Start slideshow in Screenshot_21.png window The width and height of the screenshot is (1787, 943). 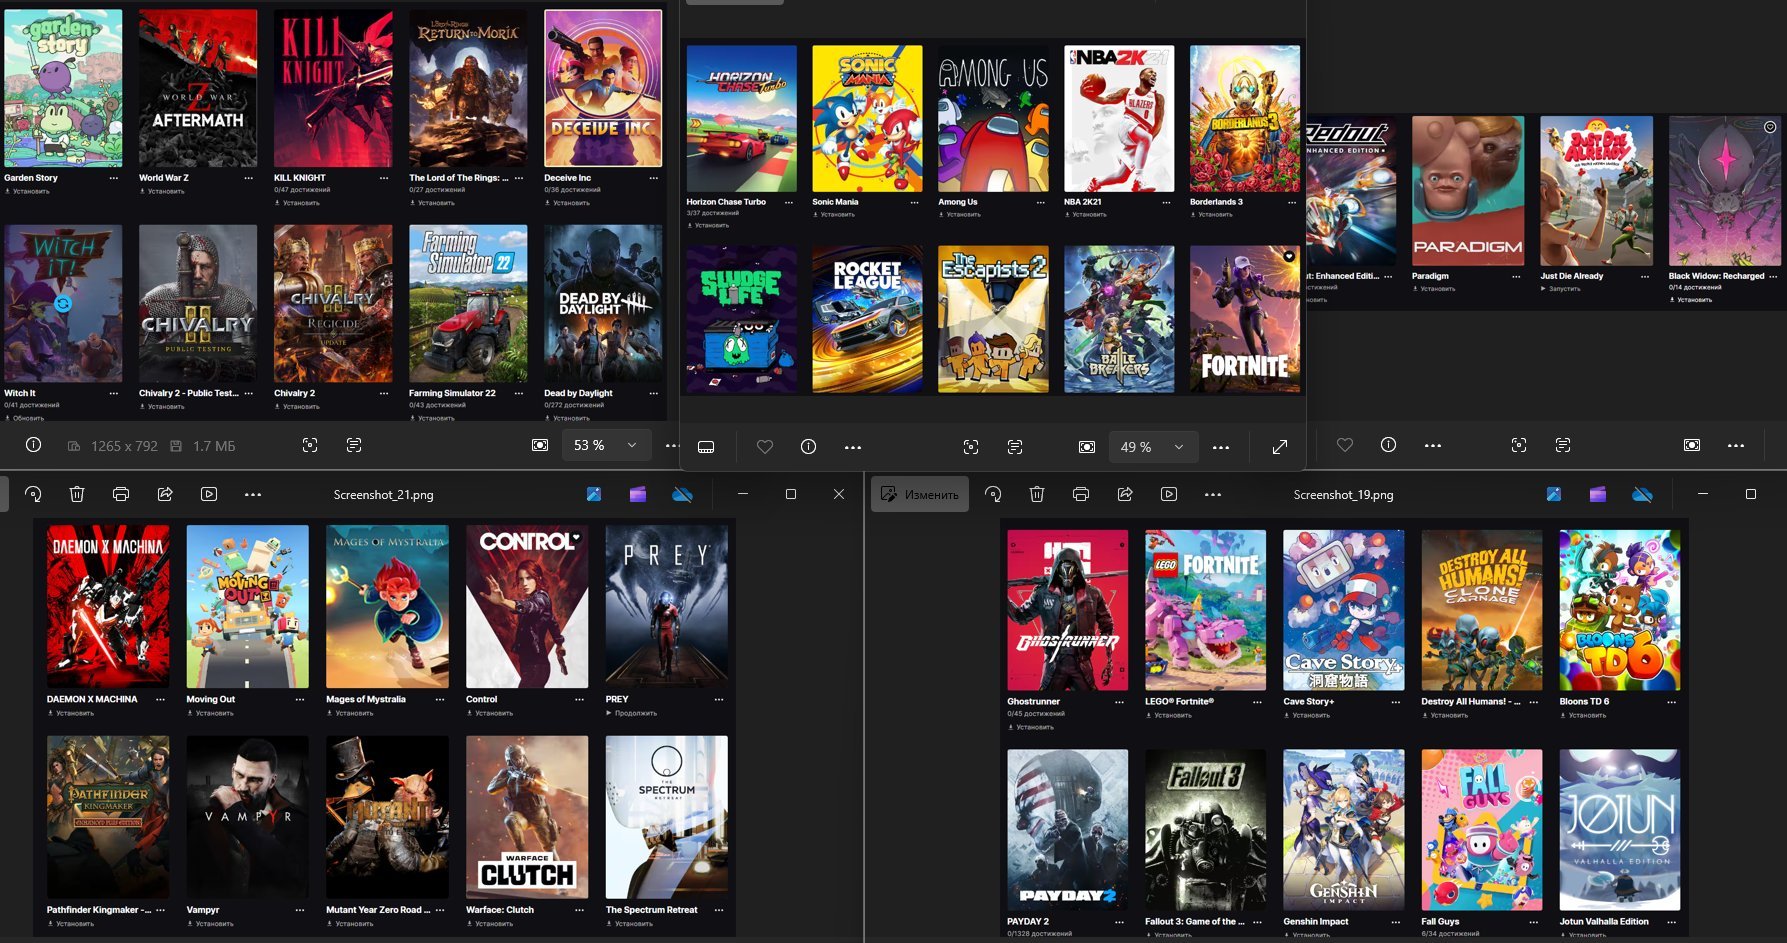pos(209,494)
